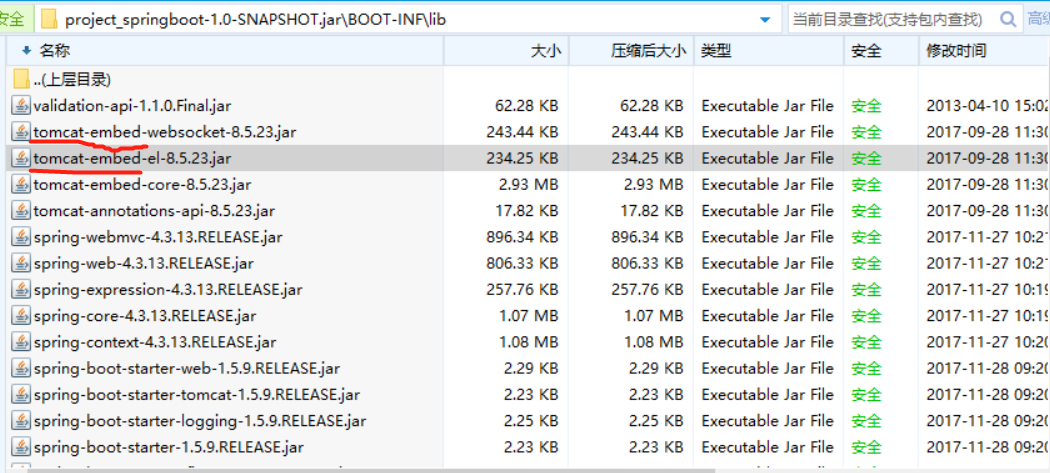Select file name spring-web-4.3.13.RELEASE.jar
The image size is (1050, 473).
(x=143, y=263)
